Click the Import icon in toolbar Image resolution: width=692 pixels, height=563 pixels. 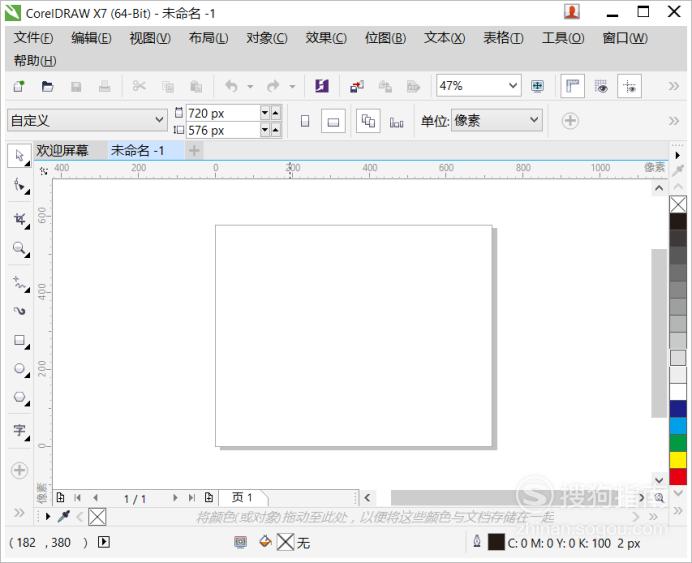tap(357, 86)
